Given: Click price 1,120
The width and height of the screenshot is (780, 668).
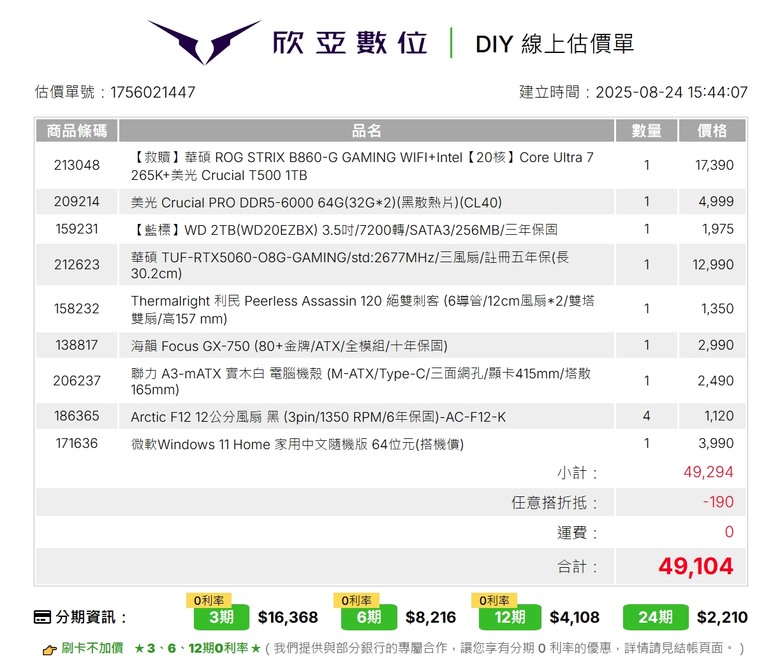Looking at the screenshot, I should click(x=719, y=416).
